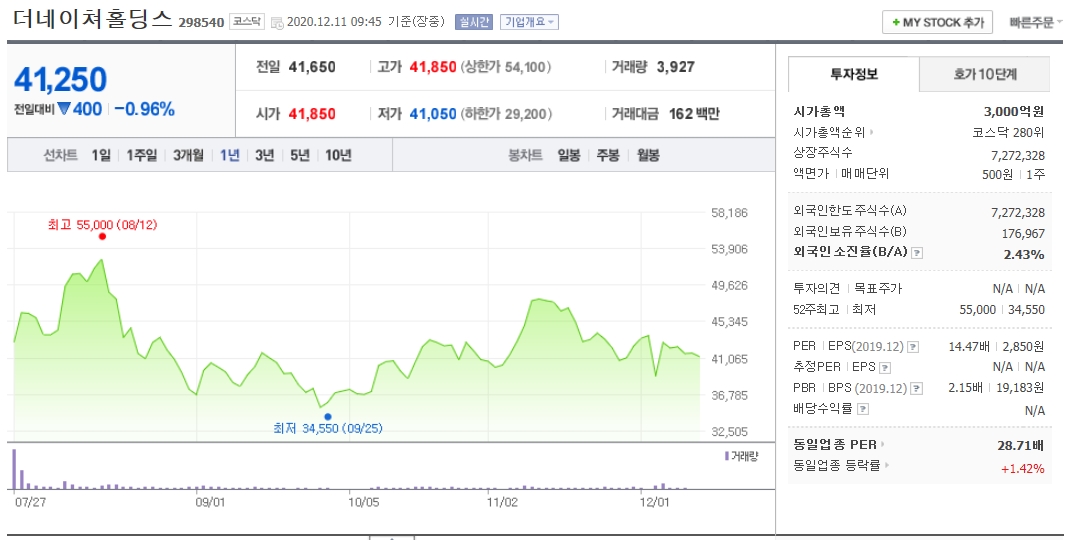1067x540 pixels.
Task: Click the 28.71배 industry PER value
Action: click(1021, 445)
